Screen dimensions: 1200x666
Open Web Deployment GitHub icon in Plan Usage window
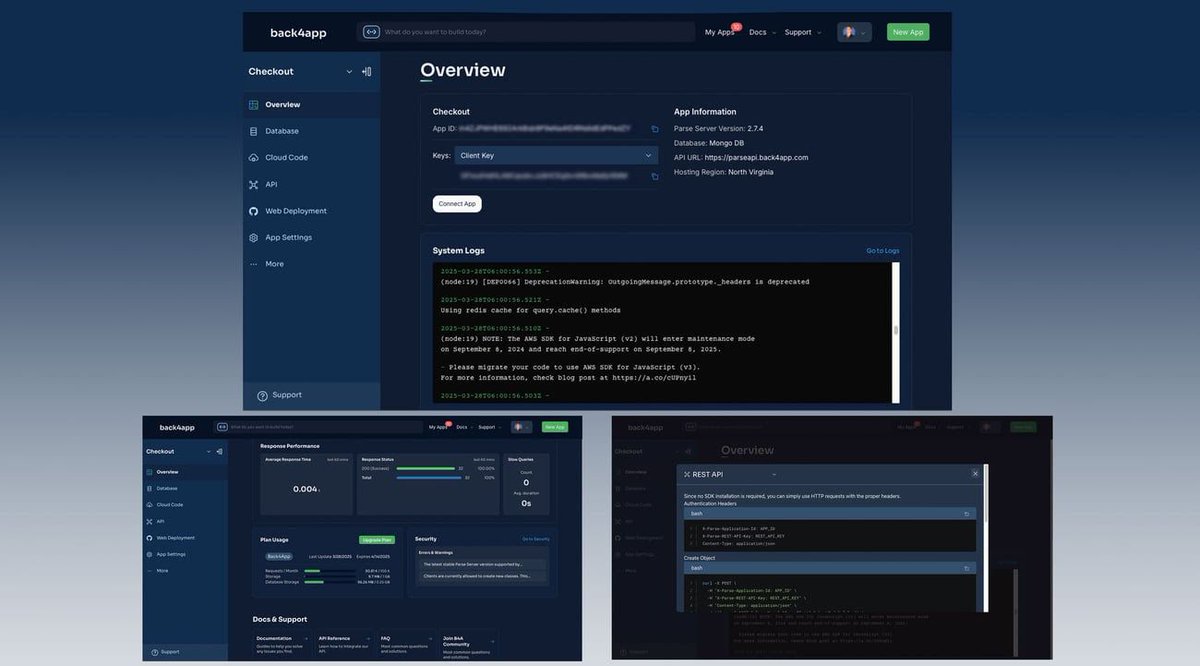150,538
